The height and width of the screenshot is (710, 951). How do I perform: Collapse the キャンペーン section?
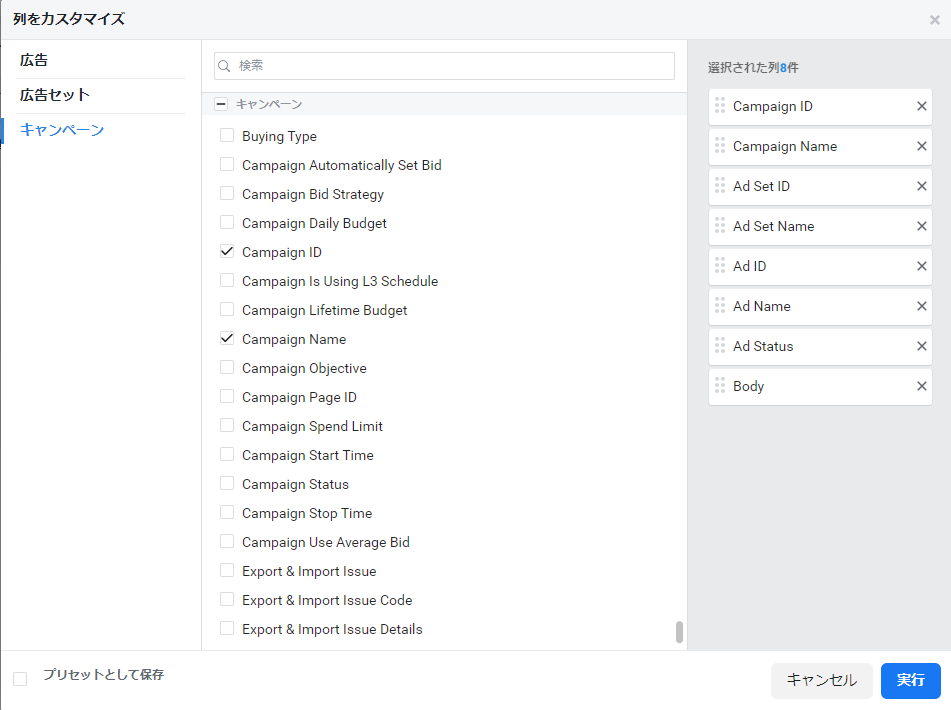221,104
